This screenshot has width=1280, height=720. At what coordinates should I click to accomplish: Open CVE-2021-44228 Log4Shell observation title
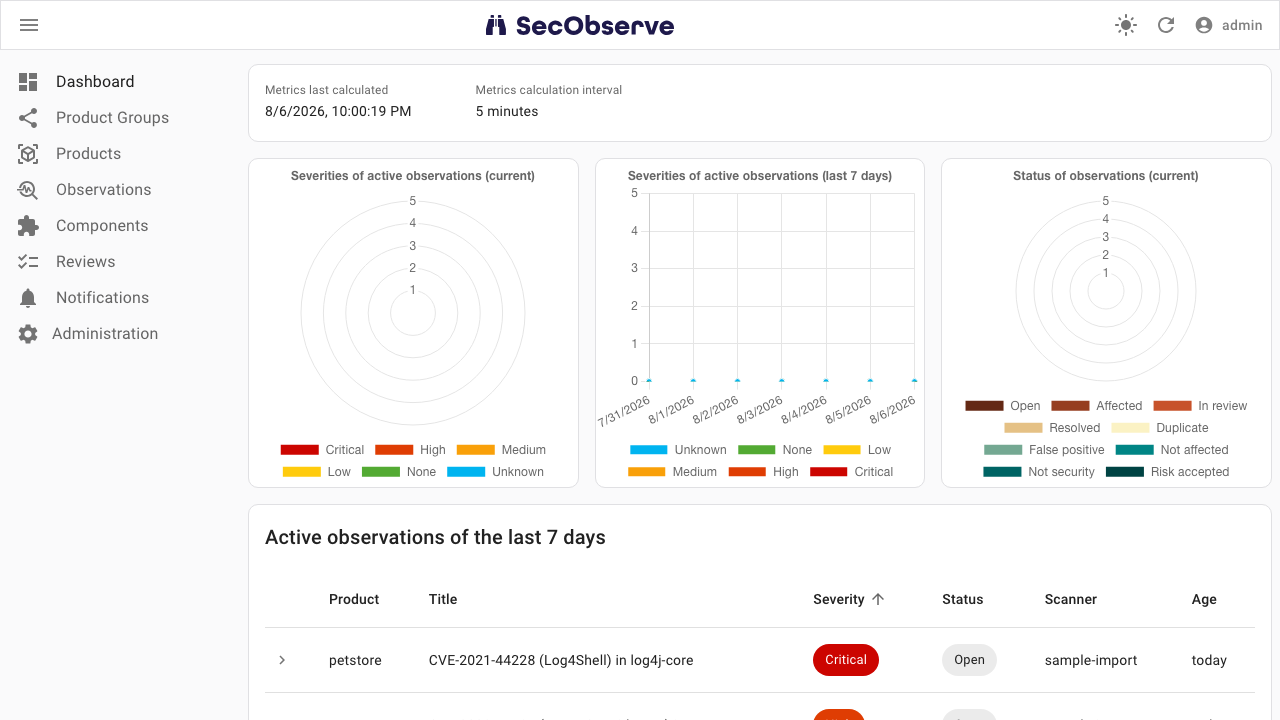pos(561,660)
